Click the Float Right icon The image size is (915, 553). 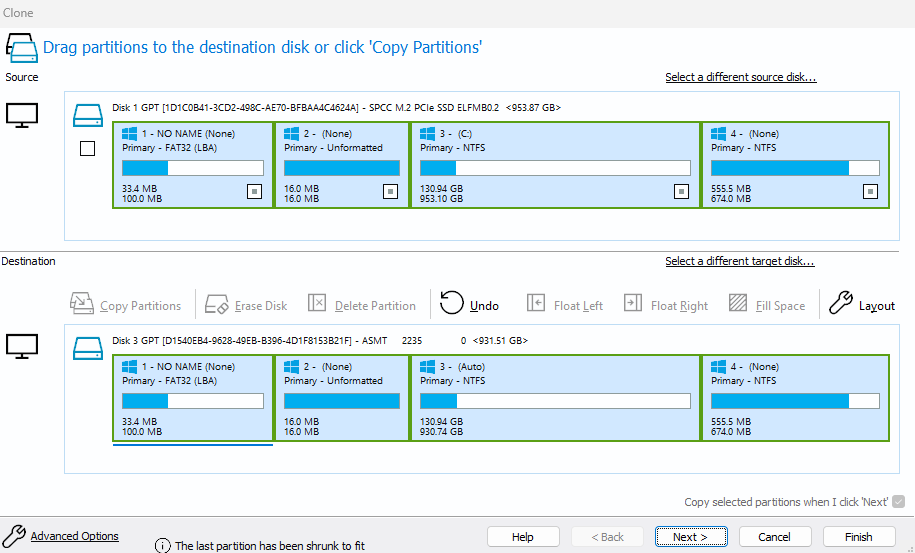(x=633, y=304)
